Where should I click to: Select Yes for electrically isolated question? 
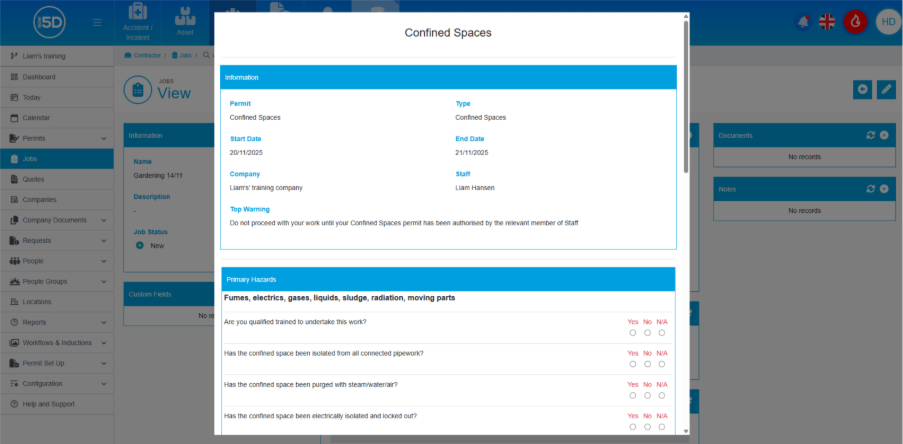tap(633, 427)
